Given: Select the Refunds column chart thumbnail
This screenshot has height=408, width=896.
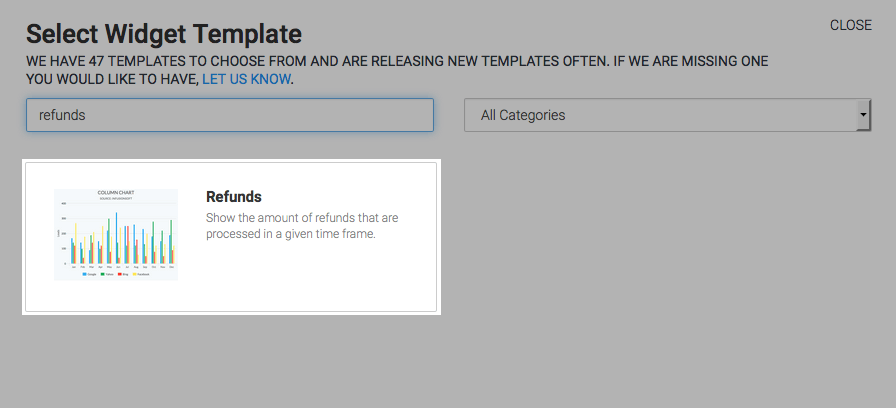Looking at the screenshot, I should tap(116, 235).
